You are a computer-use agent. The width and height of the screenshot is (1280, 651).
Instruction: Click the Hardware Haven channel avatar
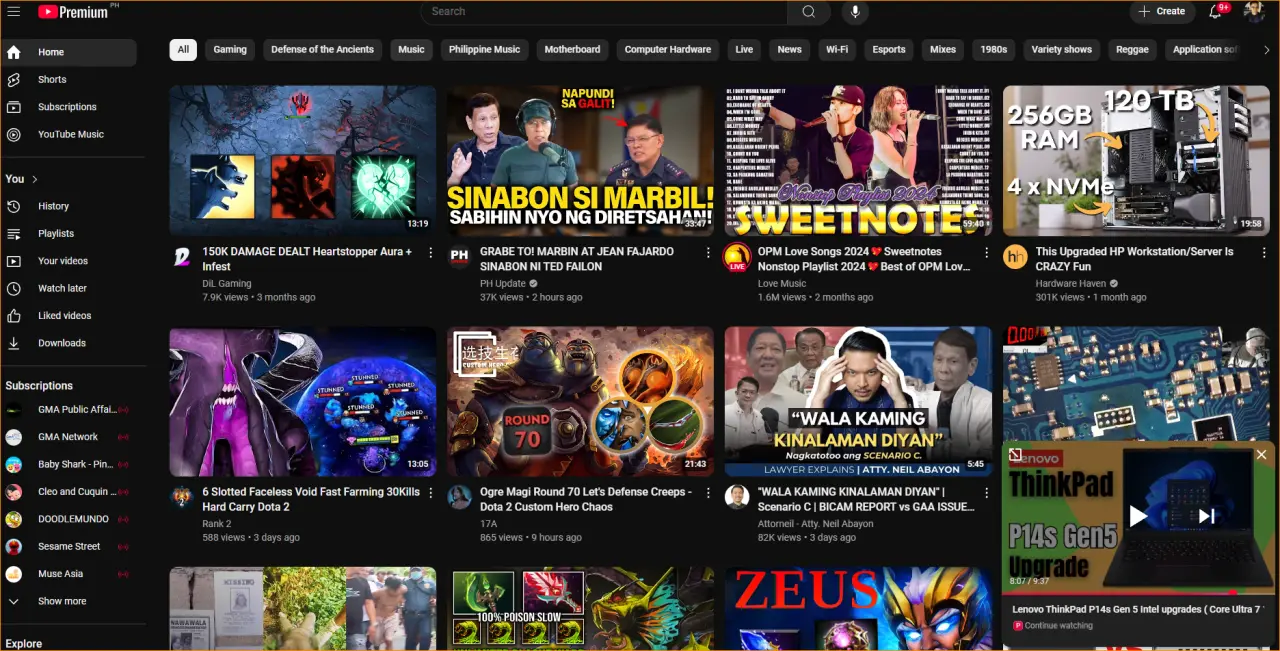pyautogui.click(x=1015, y=257)
